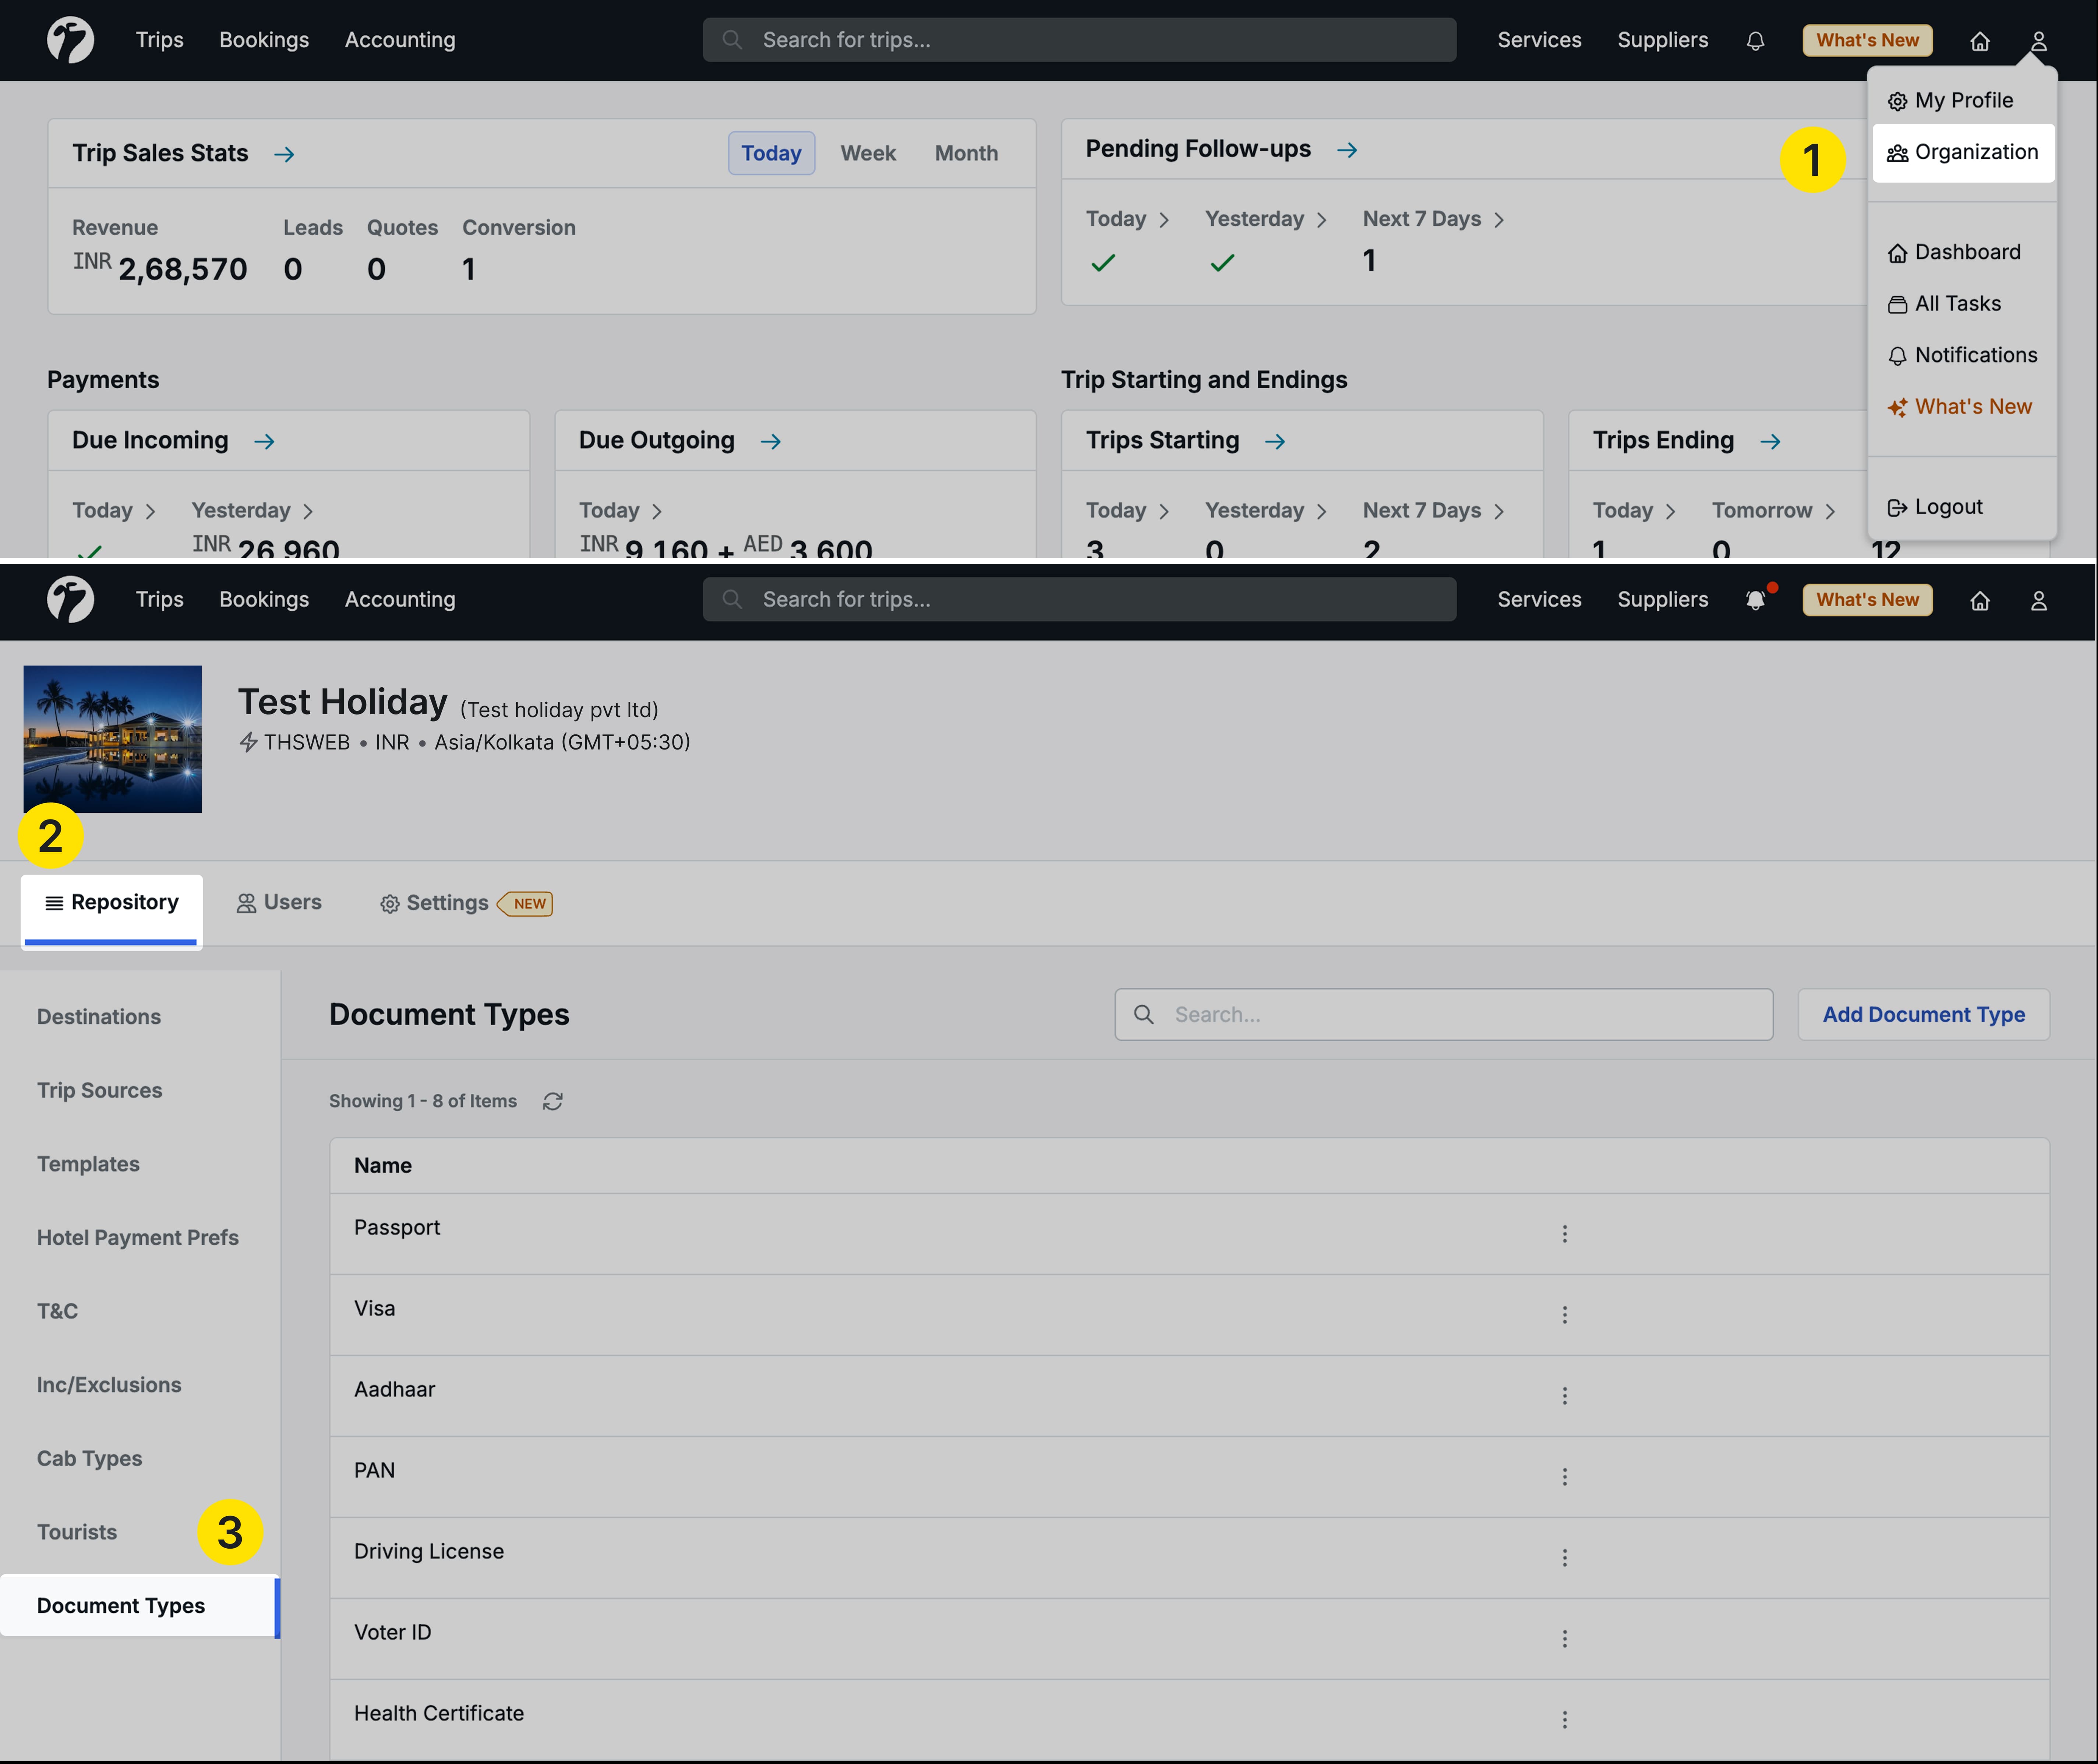Click the refresh icon beside item count

[x=552, y=1101]
